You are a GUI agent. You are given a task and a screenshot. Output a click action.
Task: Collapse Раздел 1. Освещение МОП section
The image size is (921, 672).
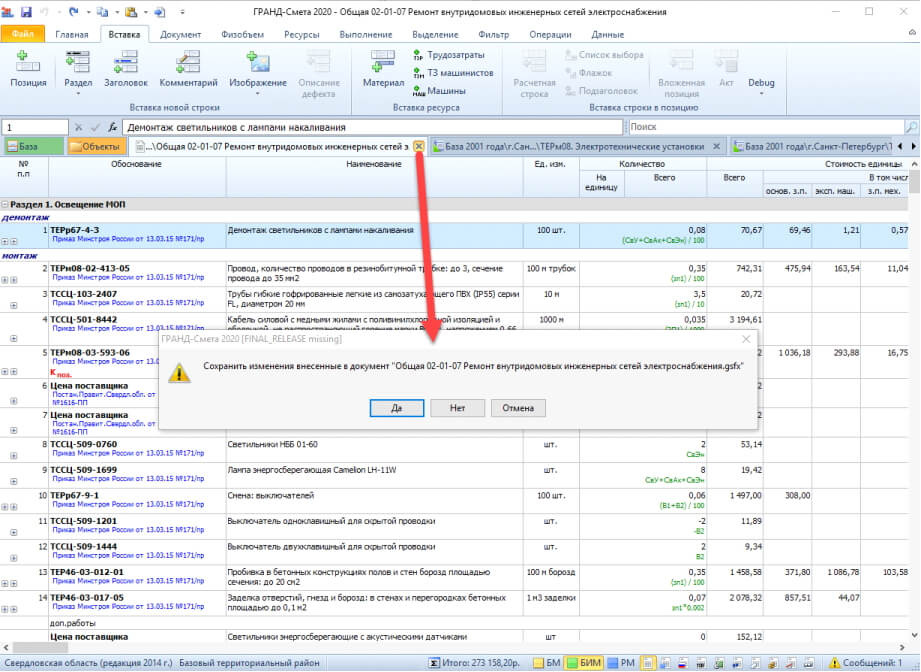click(x=5, y=205)
